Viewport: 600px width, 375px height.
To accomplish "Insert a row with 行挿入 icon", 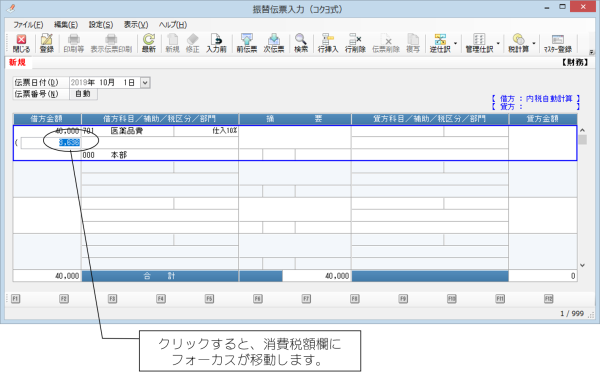I will (328, 43).
